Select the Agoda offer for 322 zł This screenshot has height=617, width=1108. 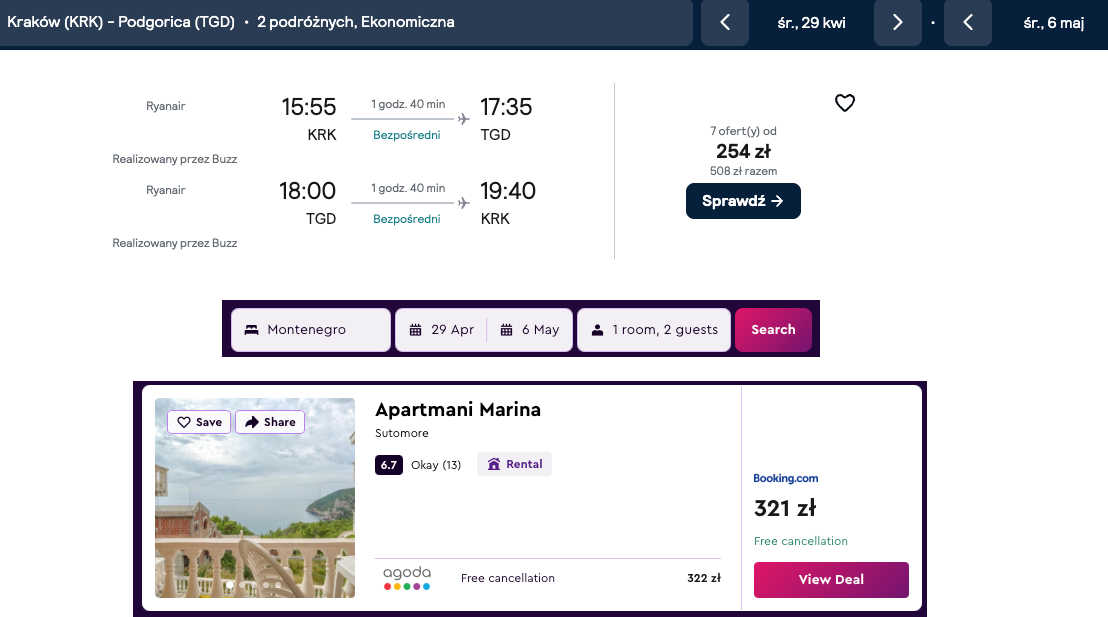point(547,578)
